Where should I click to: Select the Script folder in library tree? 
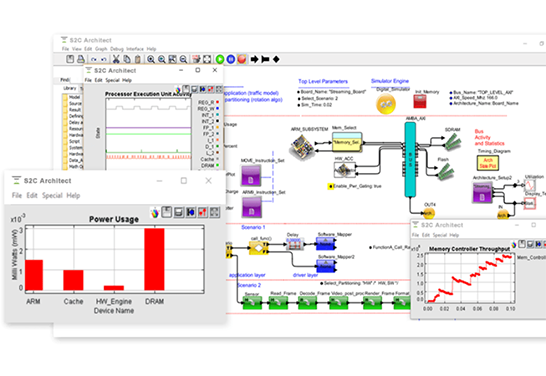click(x=71, y=141)
